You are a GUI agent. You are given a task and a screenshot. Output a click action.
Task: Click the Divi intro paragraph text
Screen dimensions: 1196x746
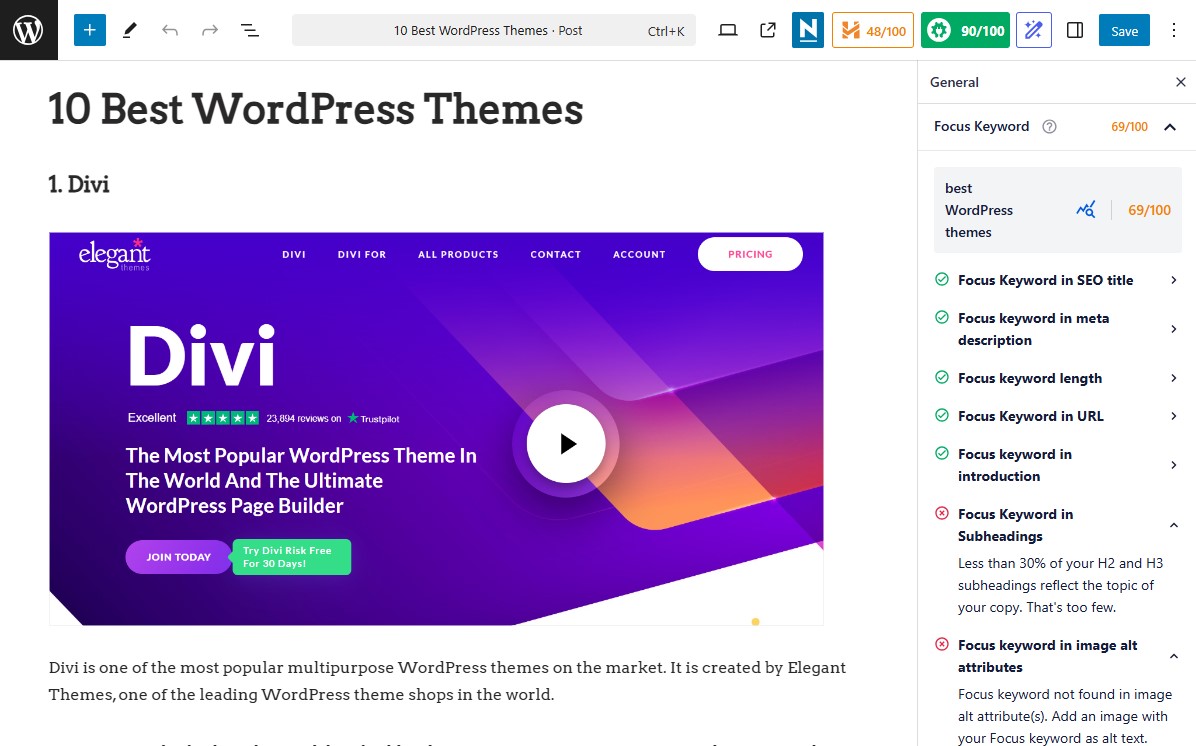pos(448,680)
